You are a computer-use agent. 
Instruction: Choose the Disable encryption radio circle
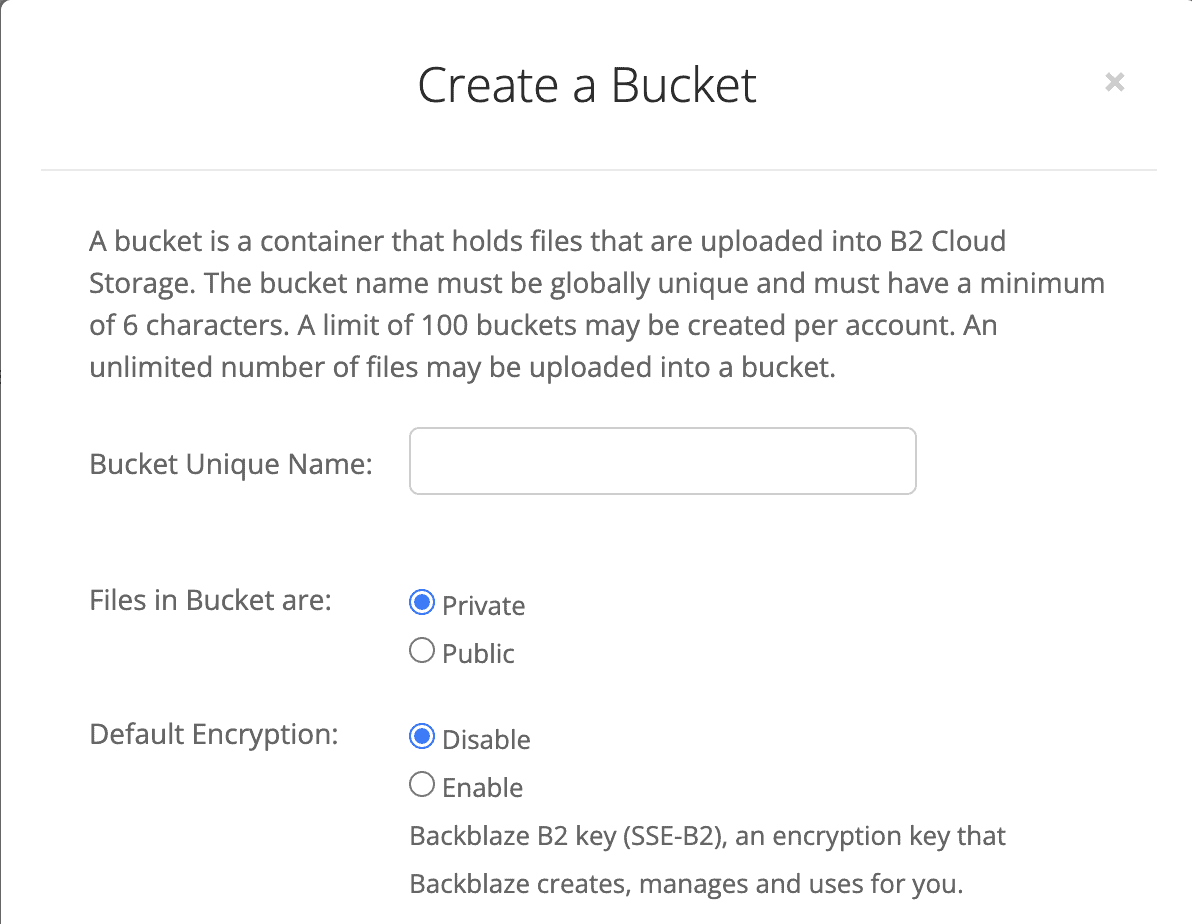(422, 738)
